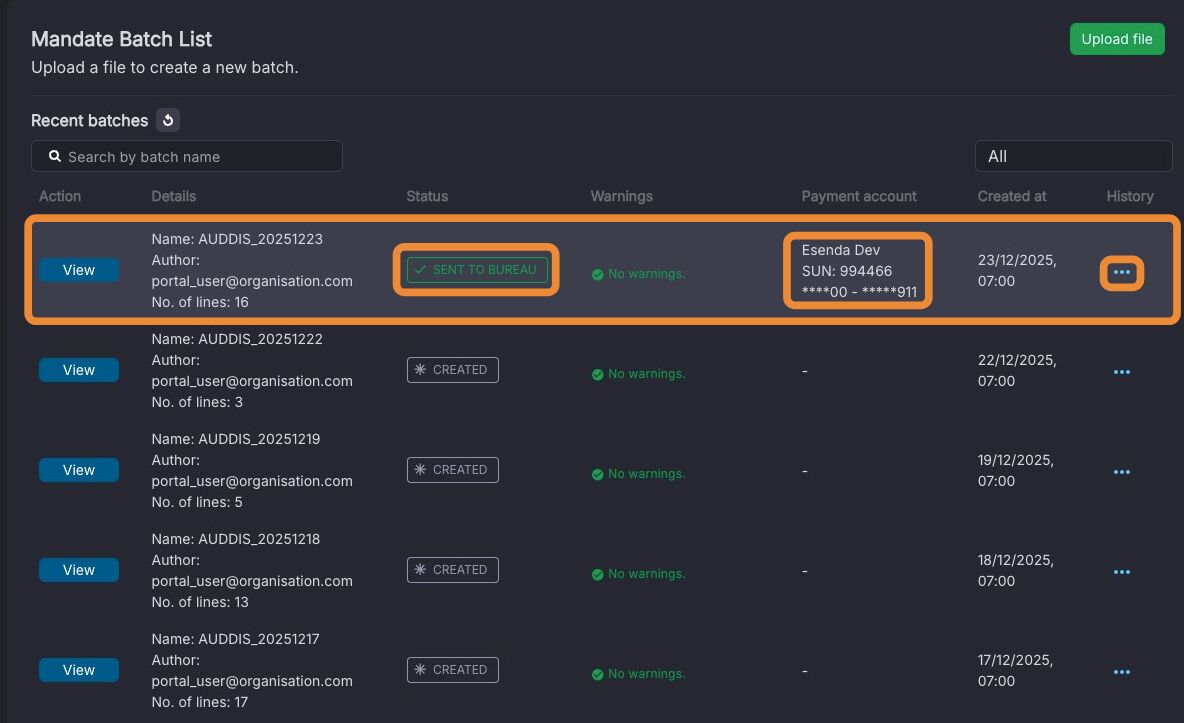
Task: Click the green check icon in AUDDIS_20251223 warnings
Action: click(x=597, y=274)
